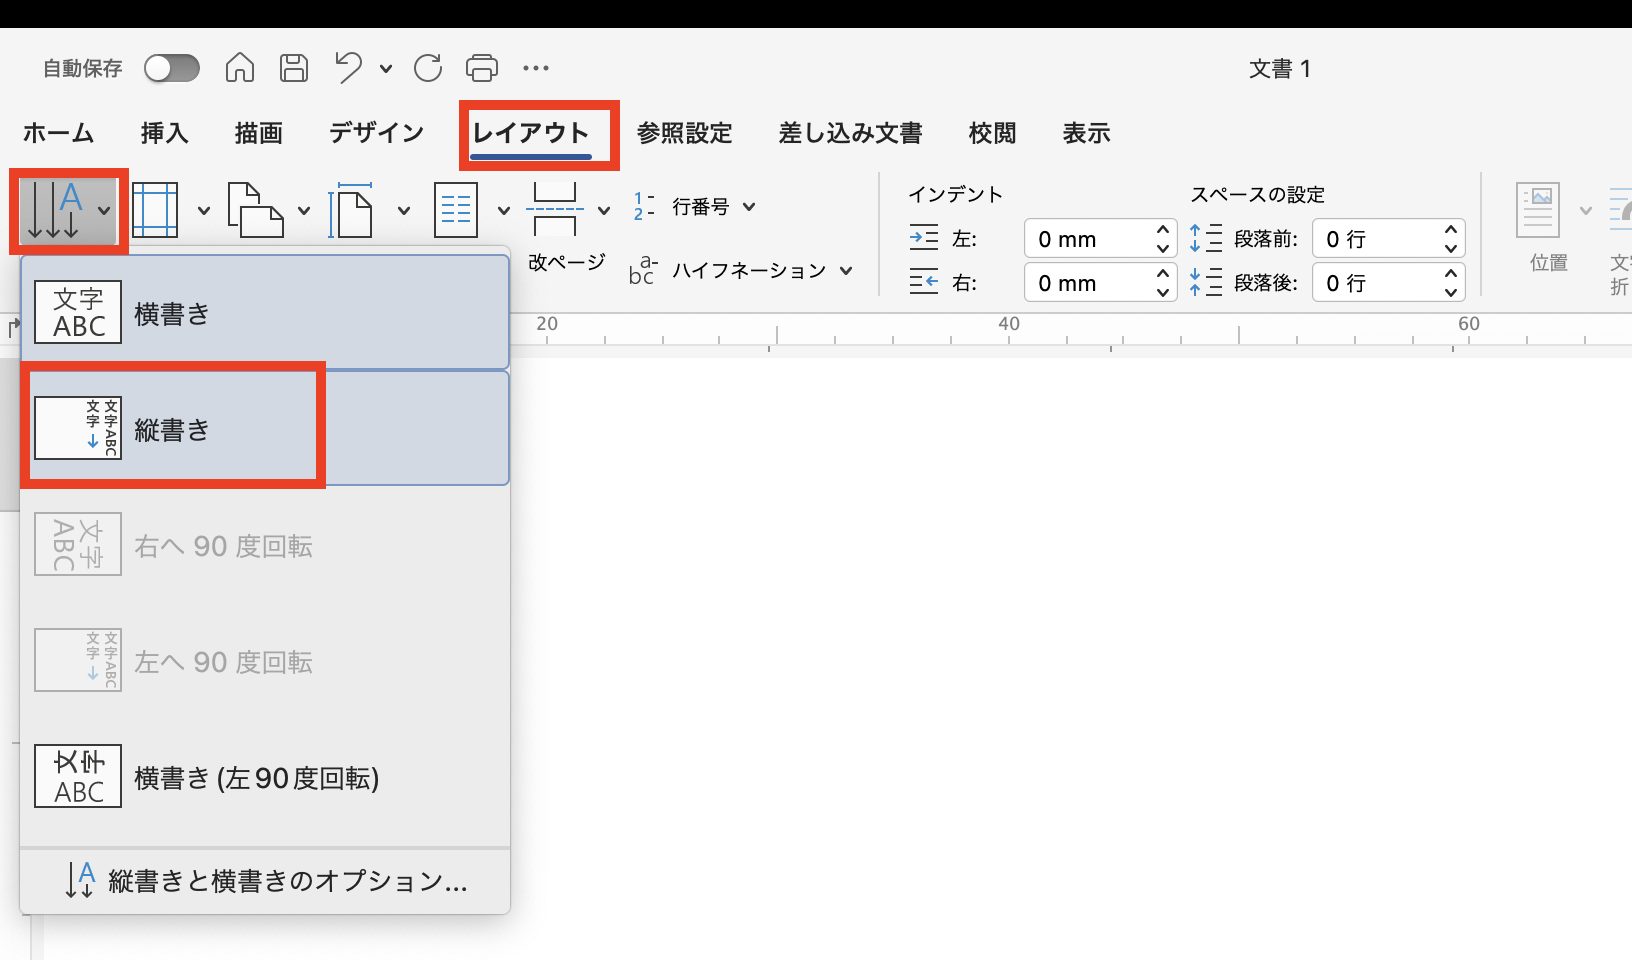
Task: Click the 位置 (Position) icon
Action: pos(1538,210)
